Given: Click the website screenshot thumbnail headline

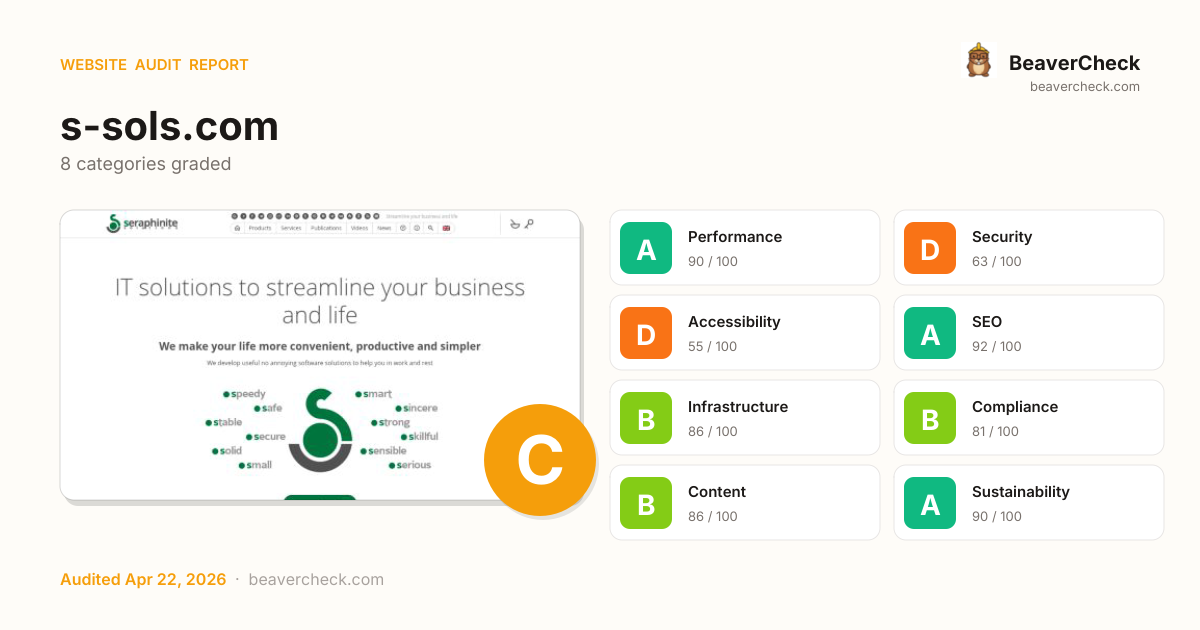Looking at the screenshot, I should tap(320, 300).
